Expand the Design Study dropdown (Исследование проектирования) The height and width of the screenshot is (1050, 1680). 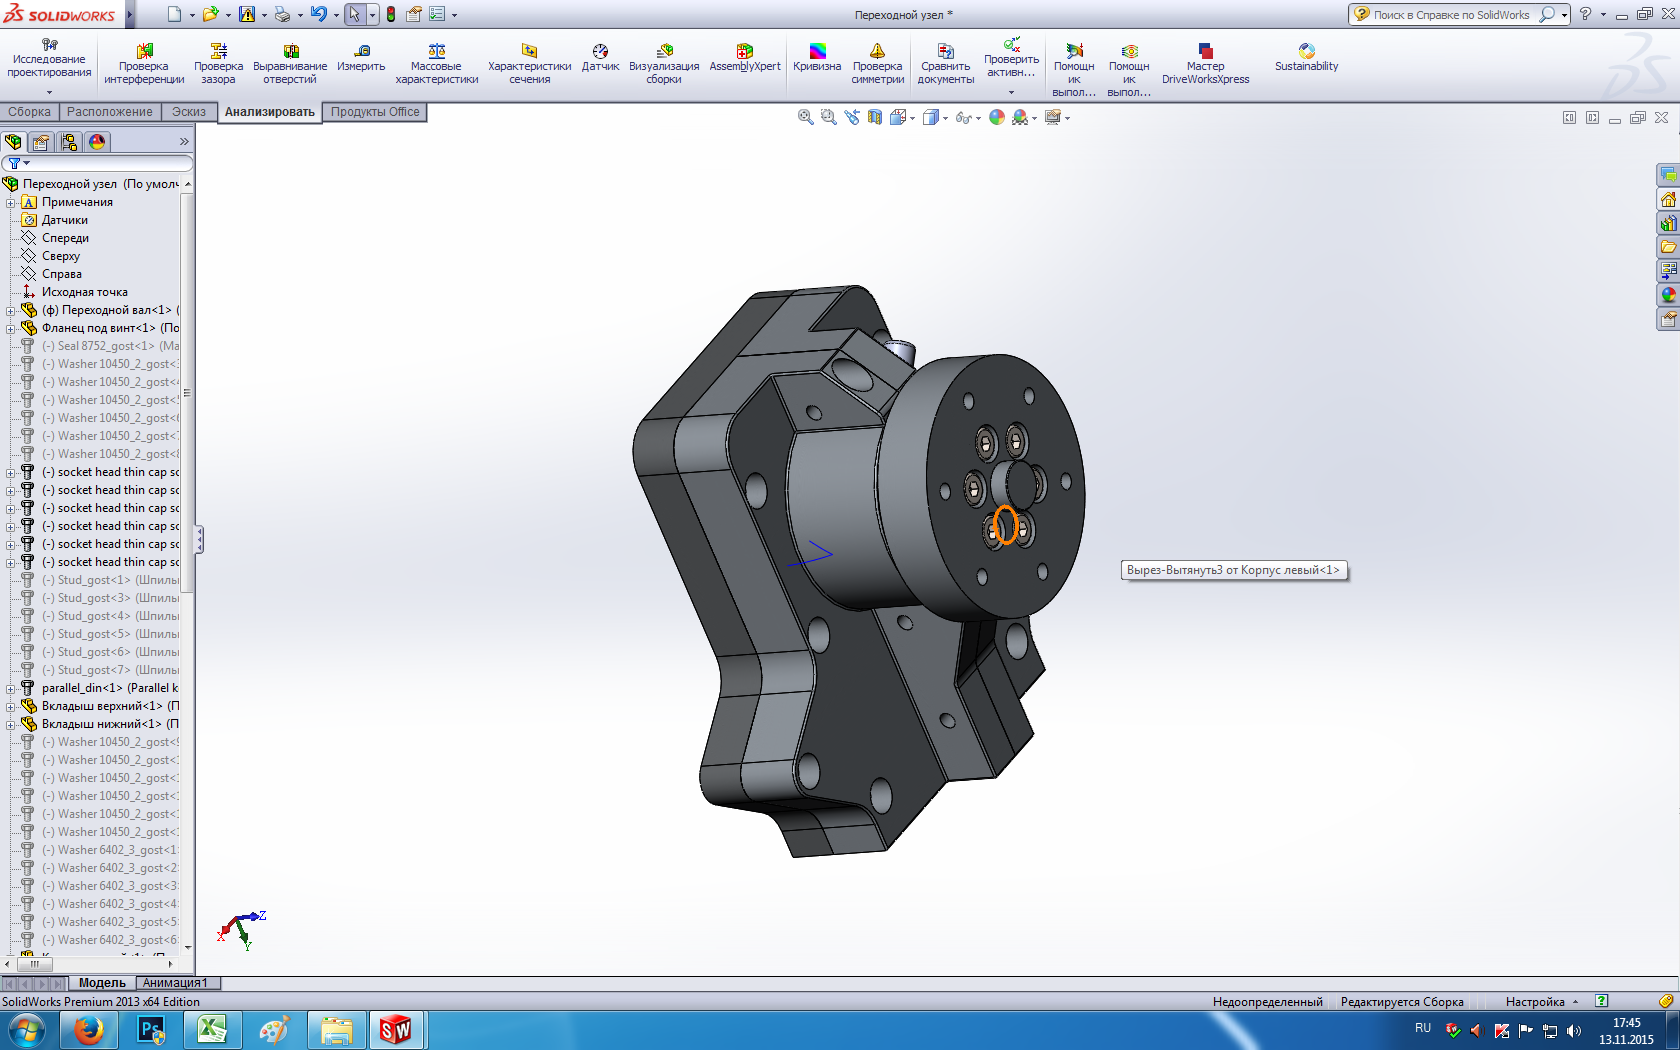[x=49, y=92]
